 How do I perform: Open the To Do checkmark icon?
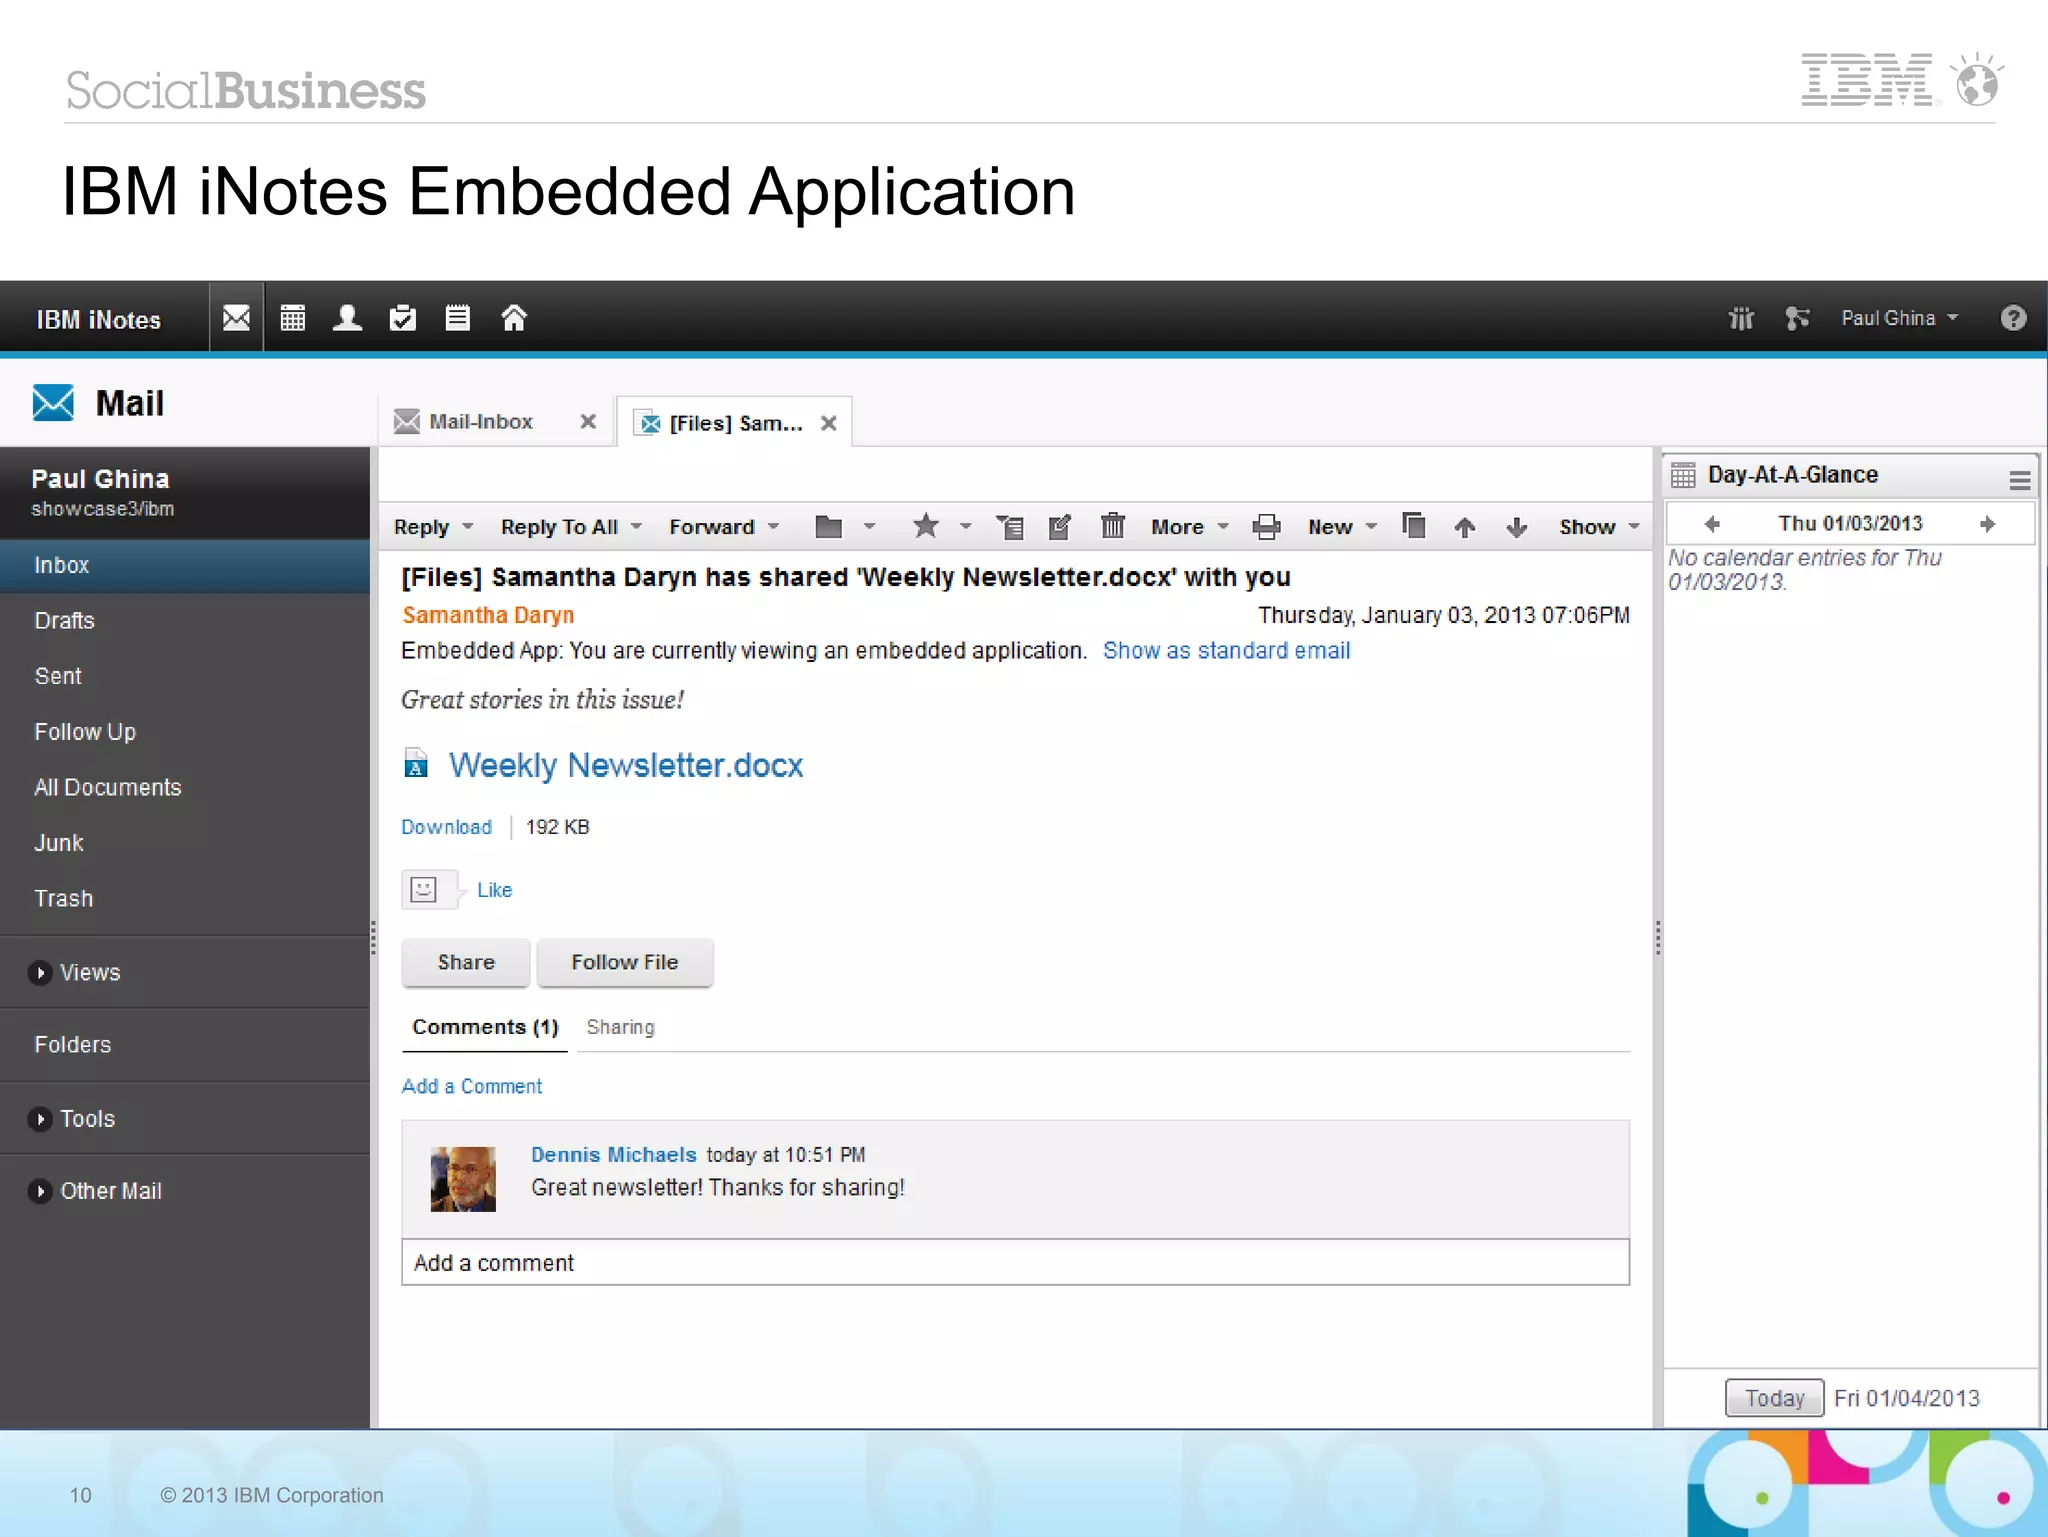402,318
